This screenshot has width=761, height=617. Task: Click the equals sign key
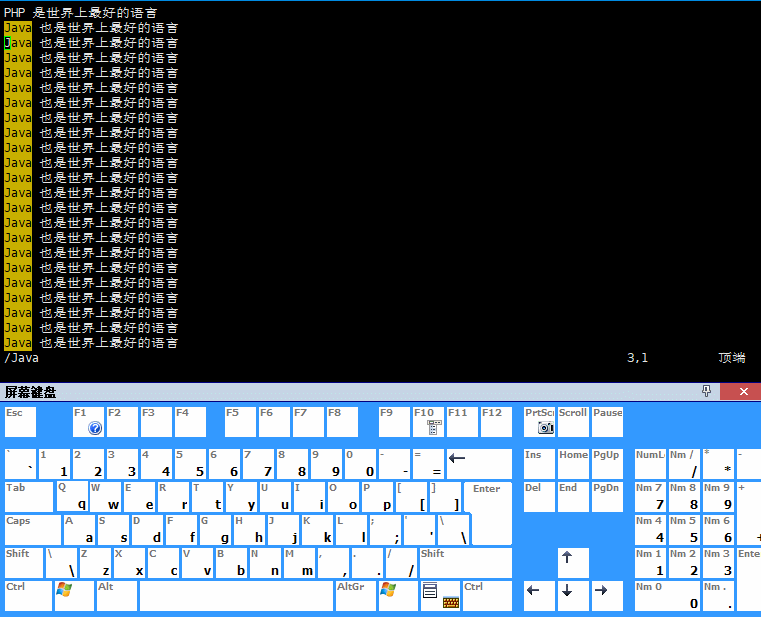click(428, 464)
